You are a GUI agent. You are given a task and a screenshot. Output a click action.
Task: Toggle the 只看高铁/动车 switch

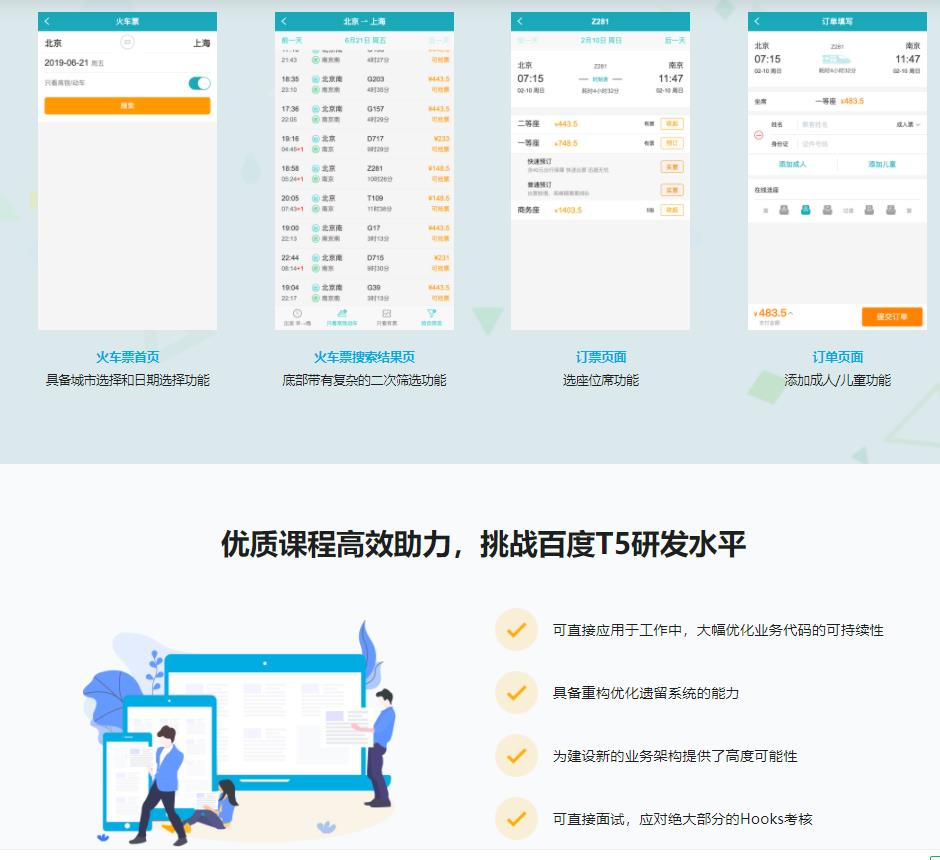[x=199, y=83]
